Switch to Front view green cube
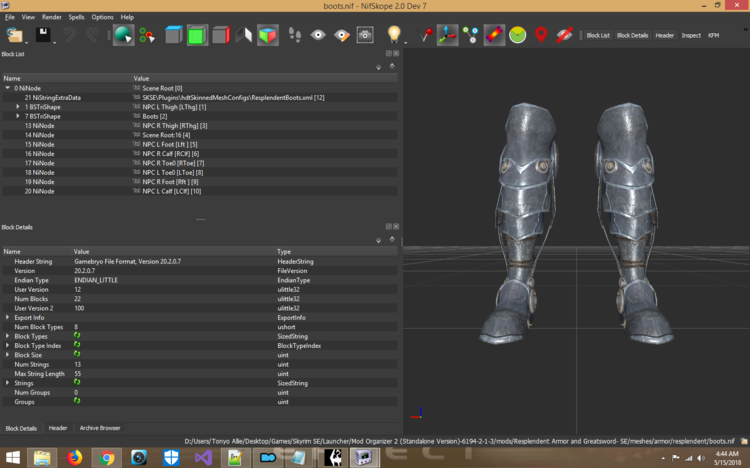Screen dimensions: 750x468 197,35
